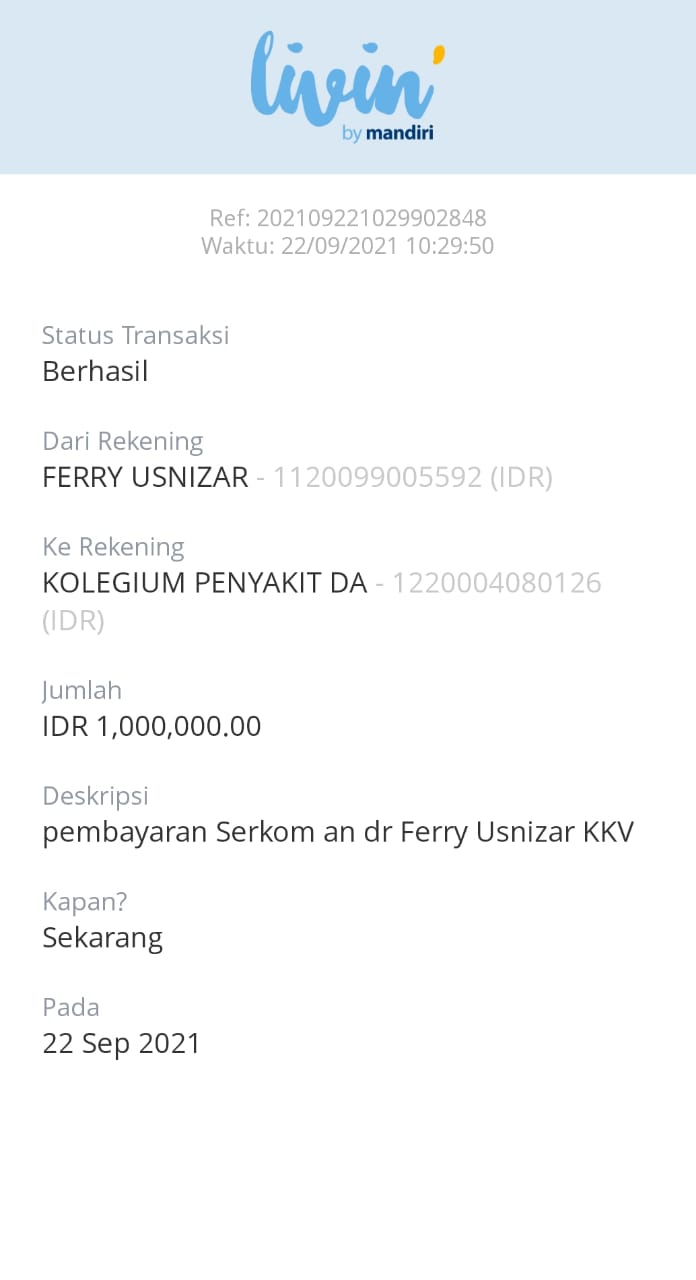Tap the Ke Rekening label
This screenshot has height=1280, width=696.
[x=113, y=547]
